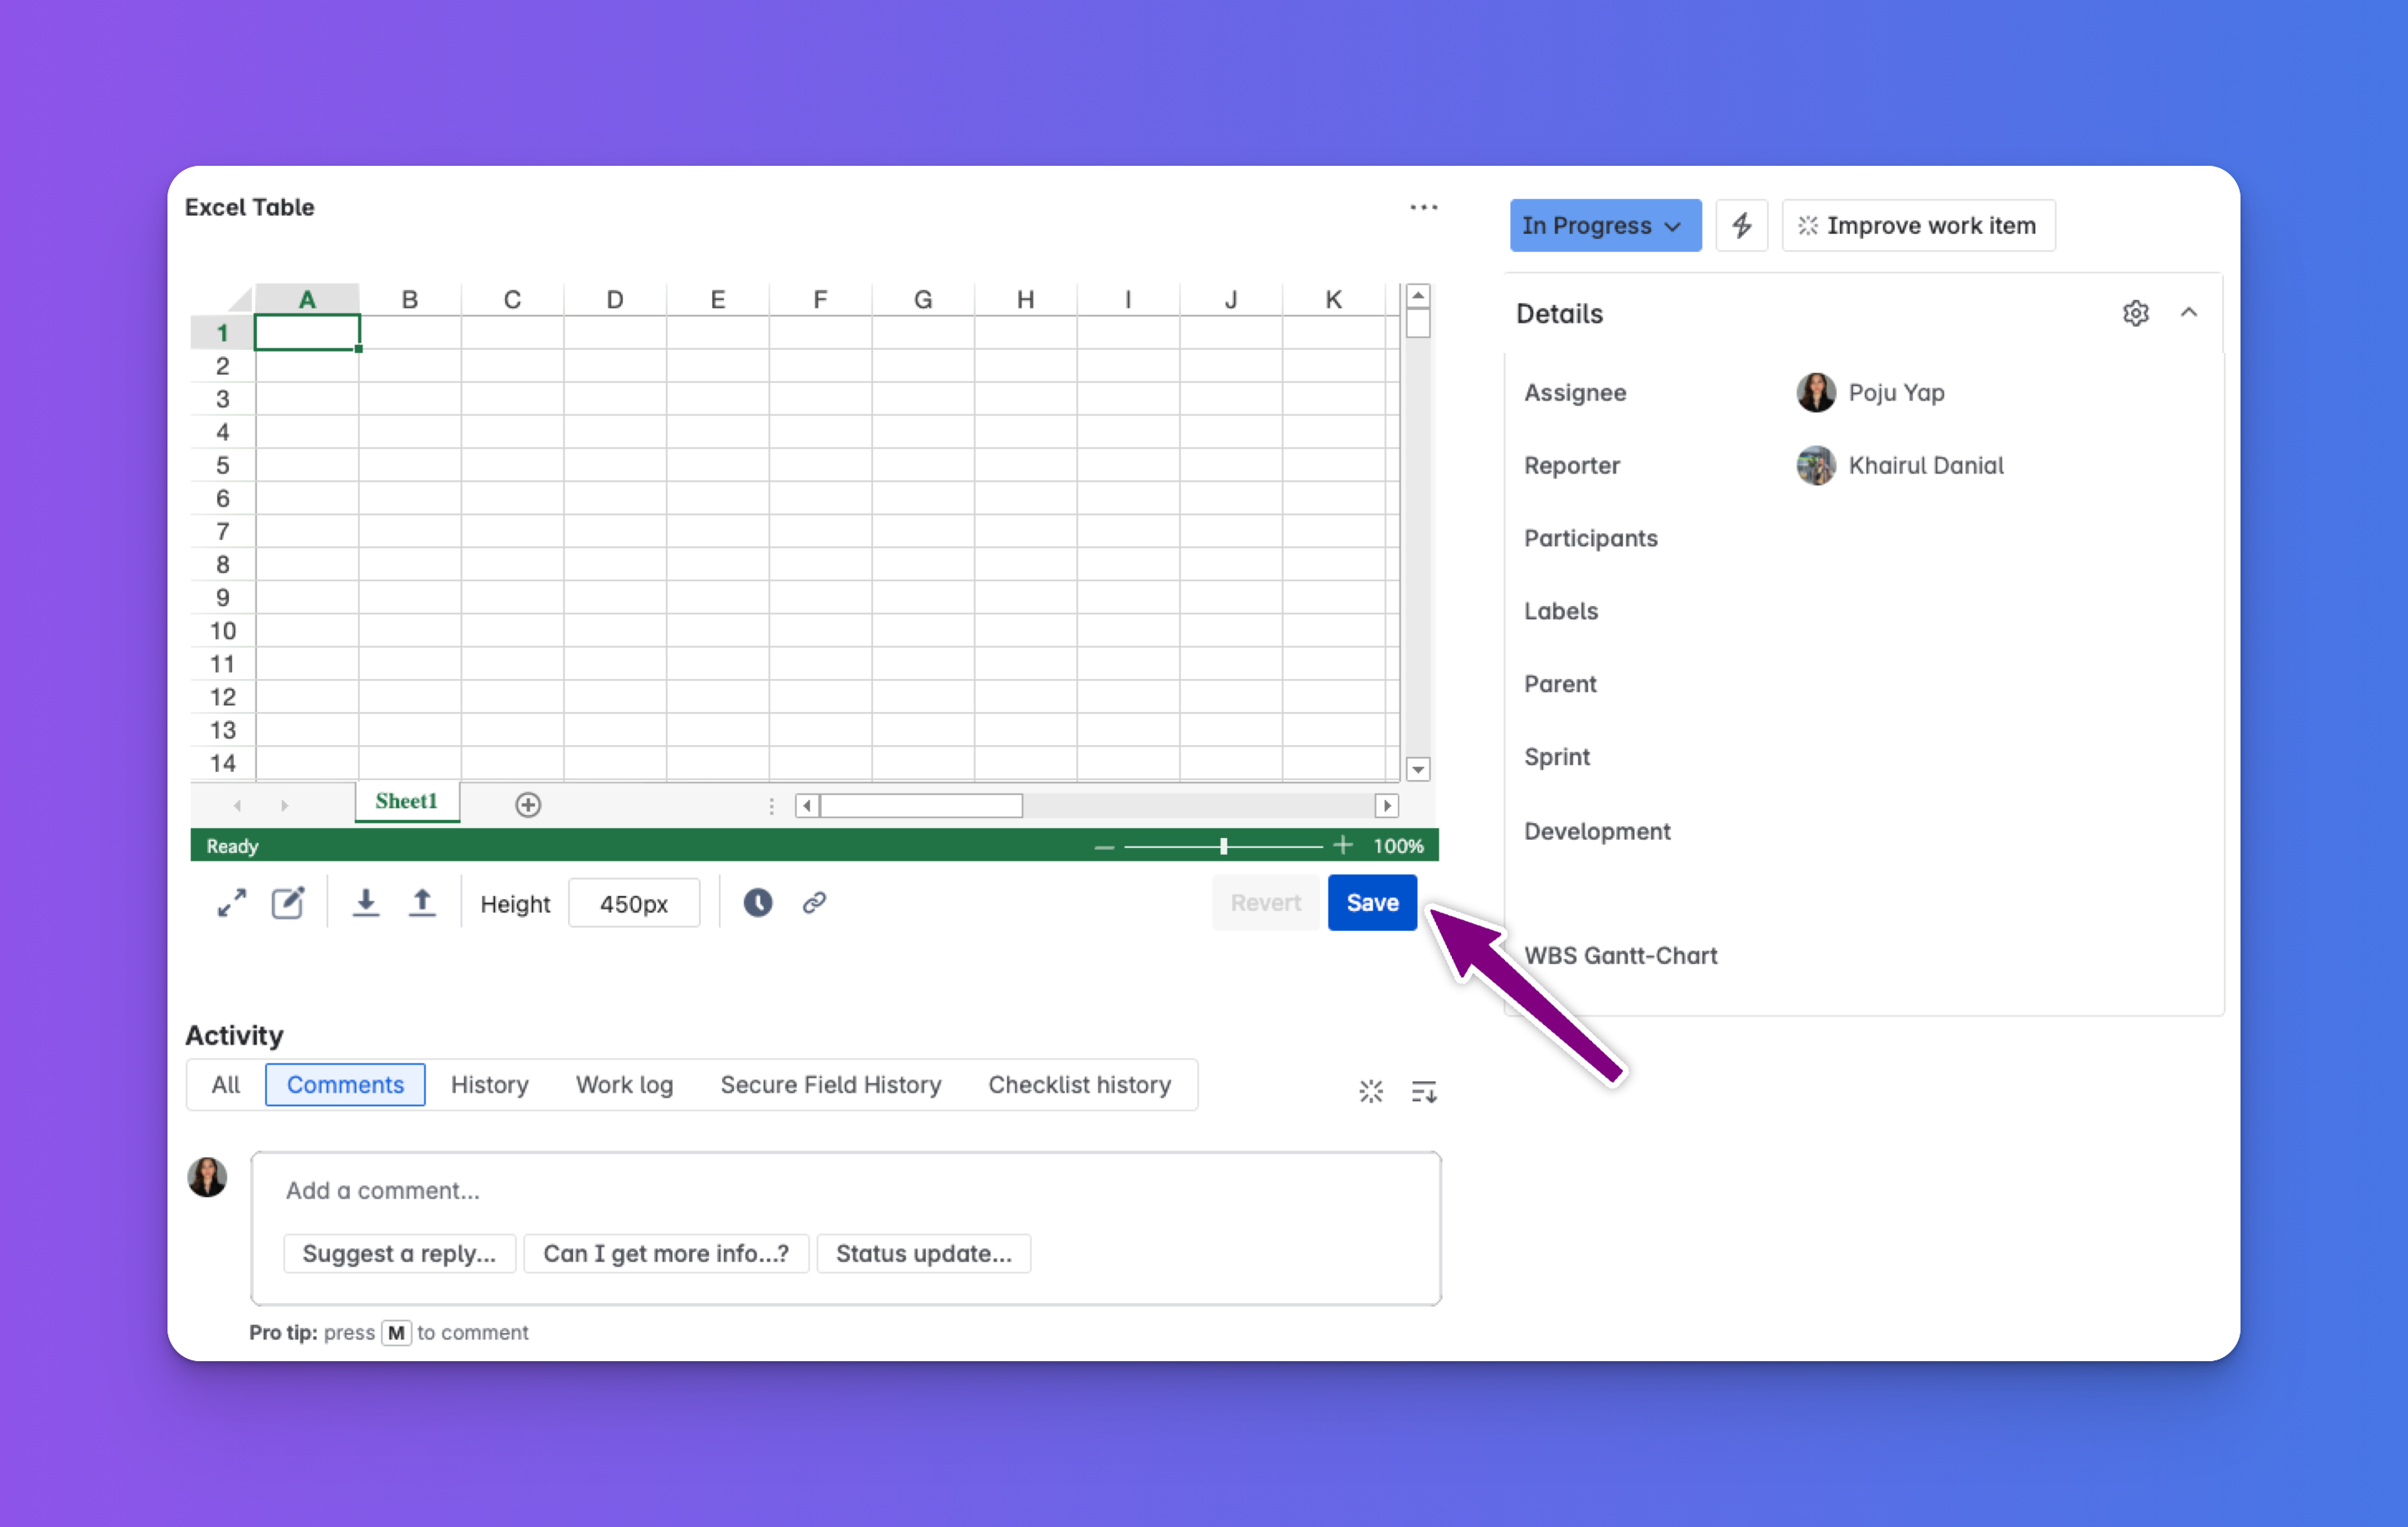Click the Suggest a reply chip
The image size is (2408, 1527).
tap(399, 1253)
